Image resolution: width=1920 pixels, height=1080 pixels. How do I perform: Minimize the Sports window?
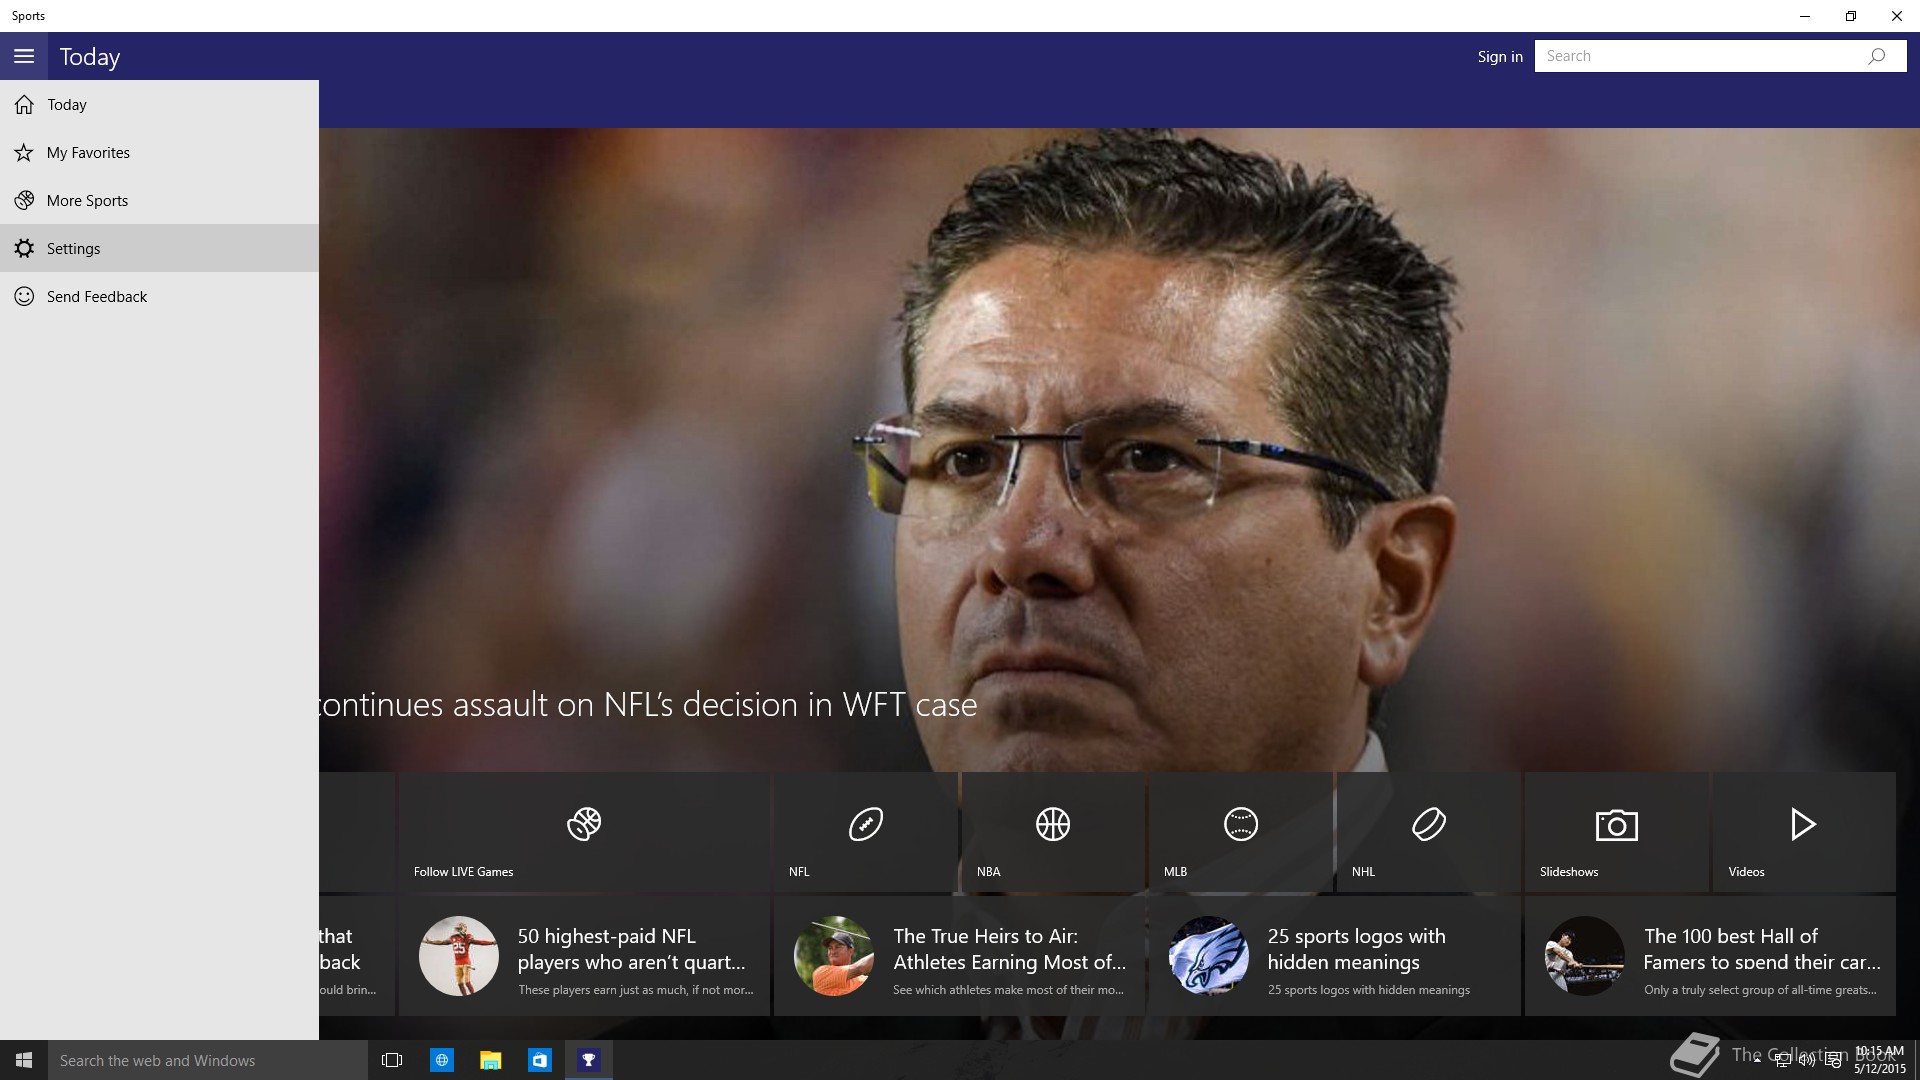coord(1805,16)
